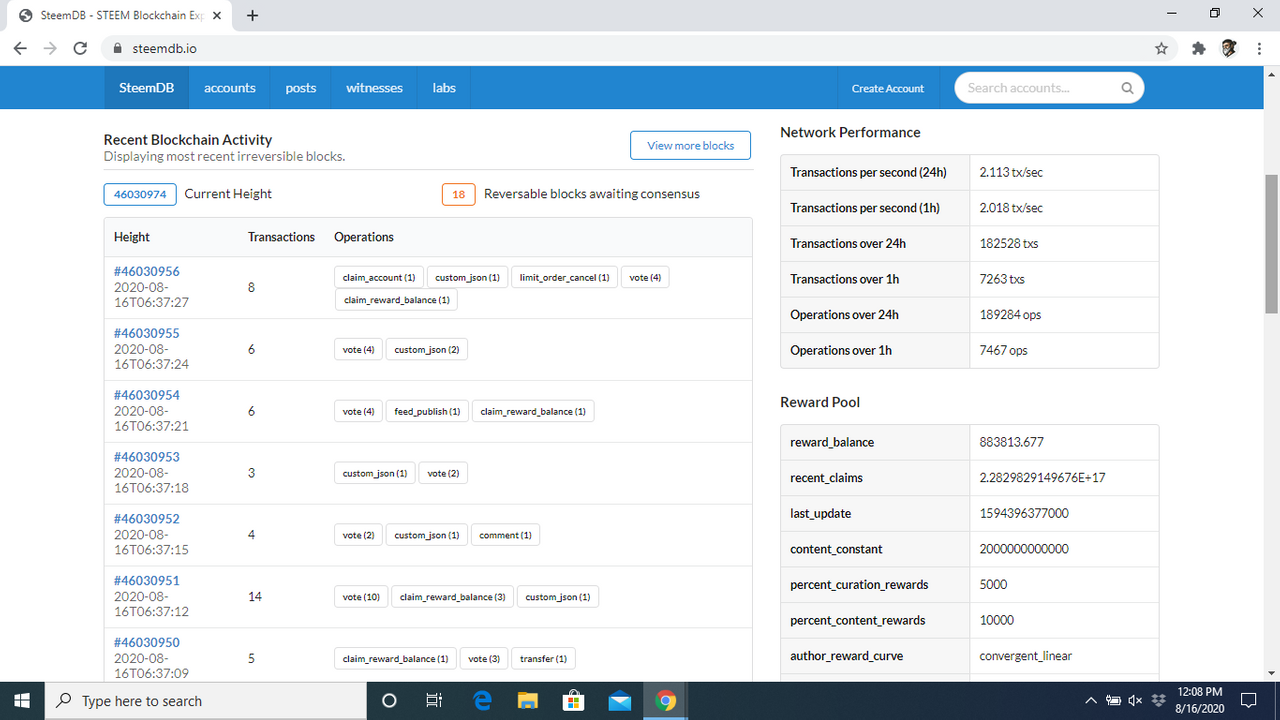Screen dimensions: 1280x720
Task: Reload the steemdb.io page
Action: [81, 48]
